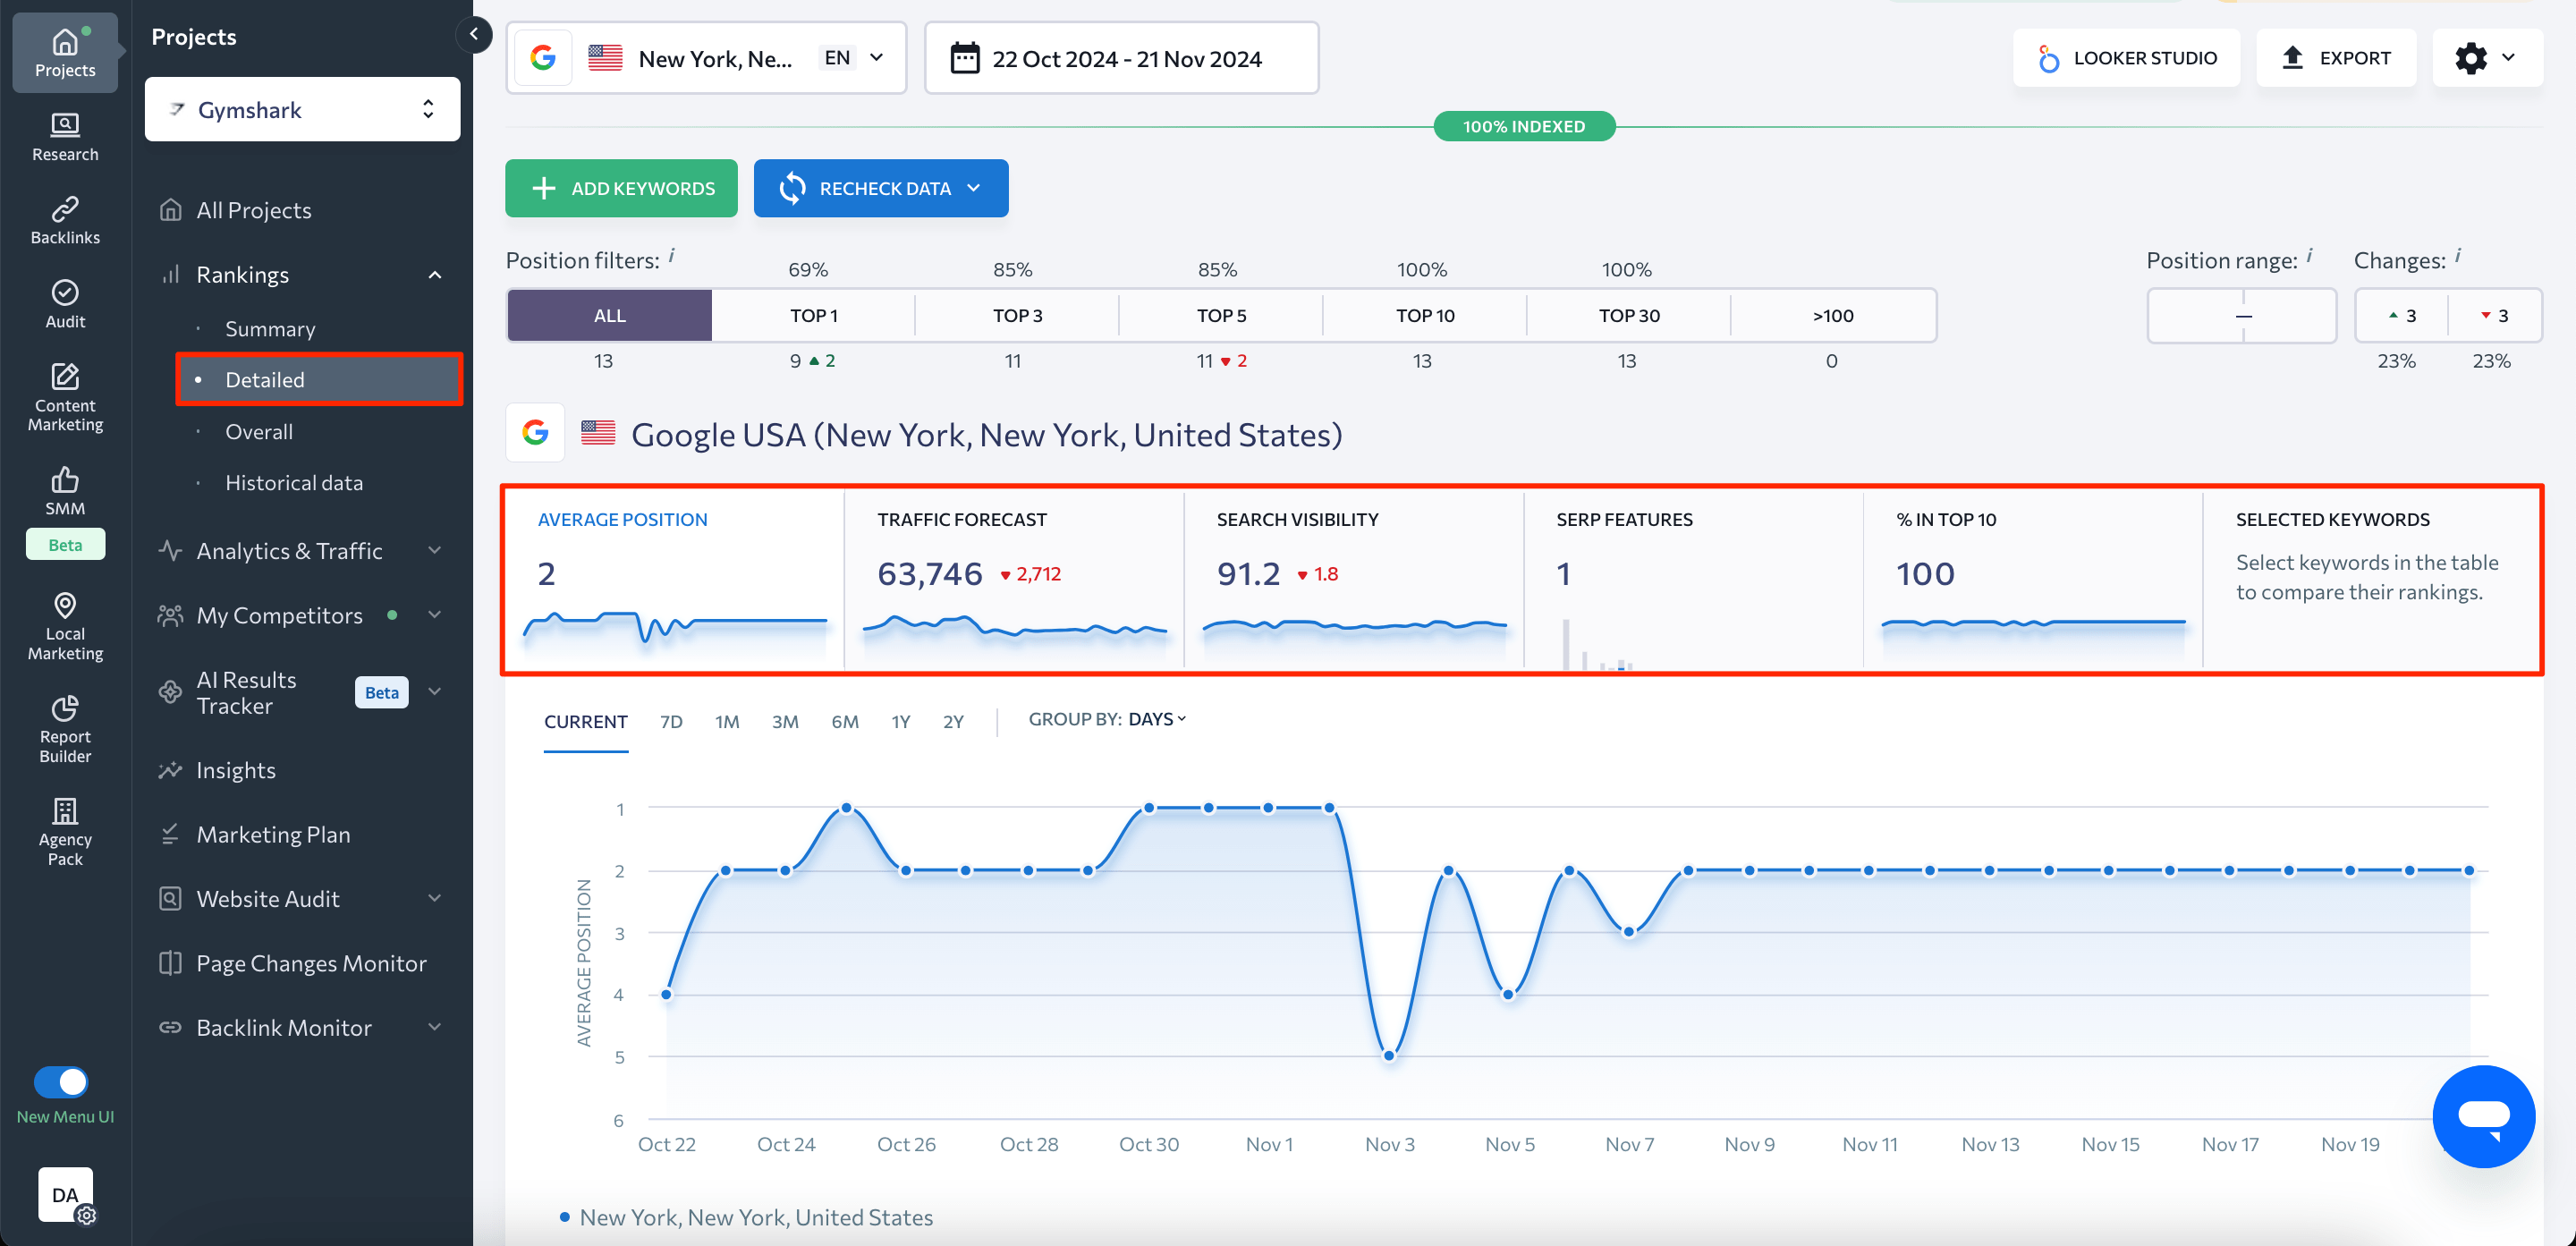Viewport: 2576px width, 1246px height.
Task: Click the Google search engine icon in top bar
Action: point(543,58)
